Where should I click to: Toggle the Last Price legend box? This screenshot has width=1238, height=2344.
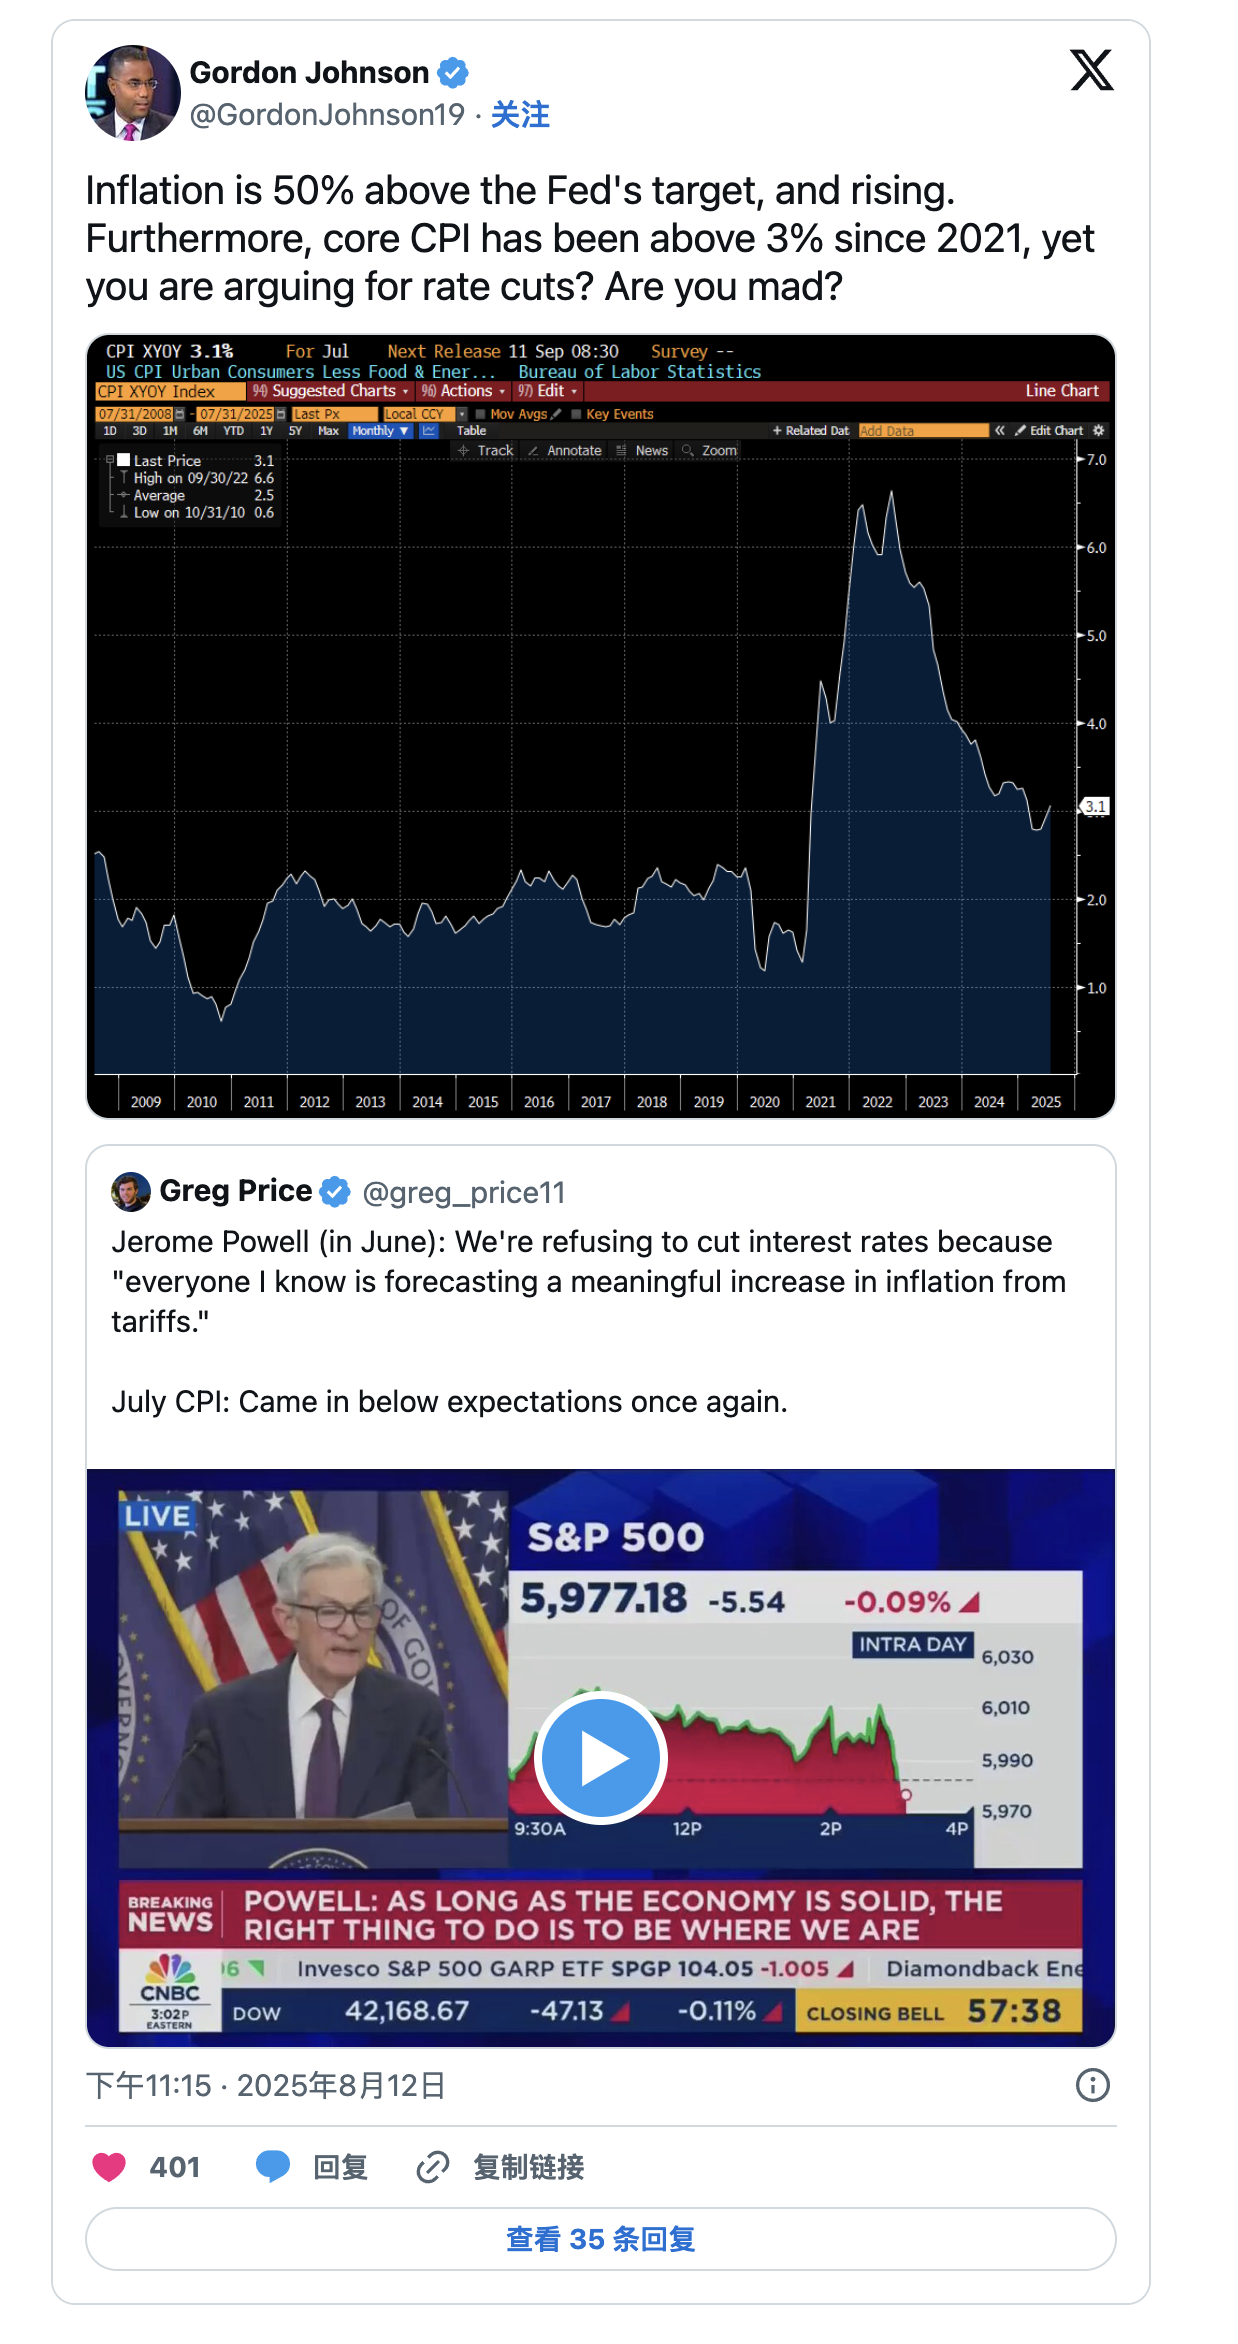pos(124,461)
